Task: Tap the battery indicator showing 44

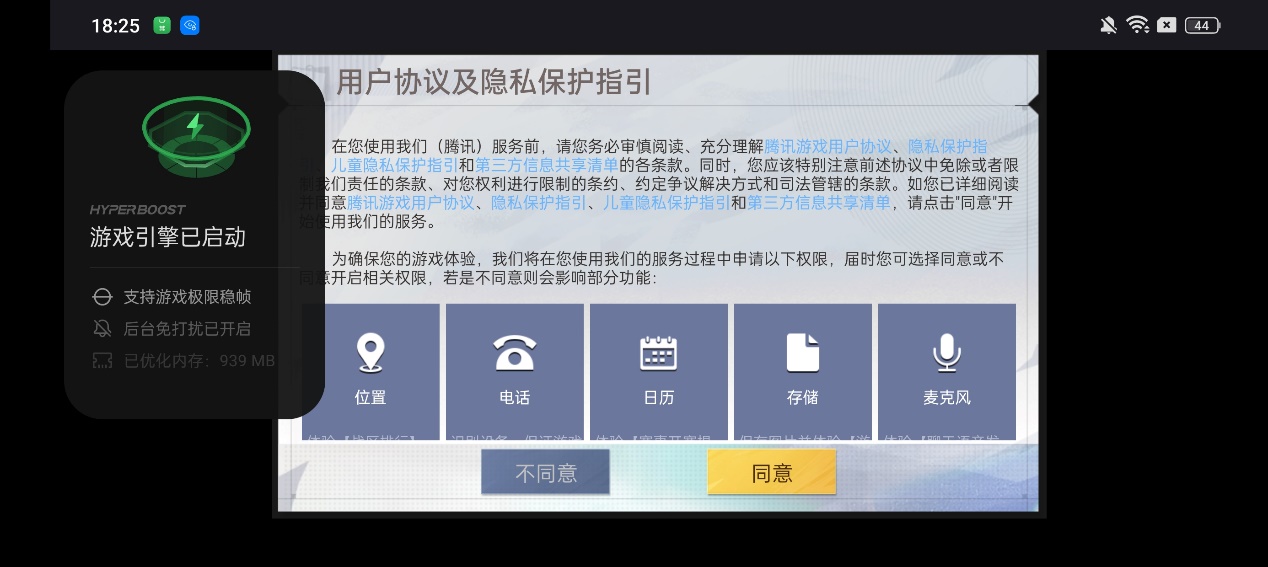Action: (x=1202, y=25)
